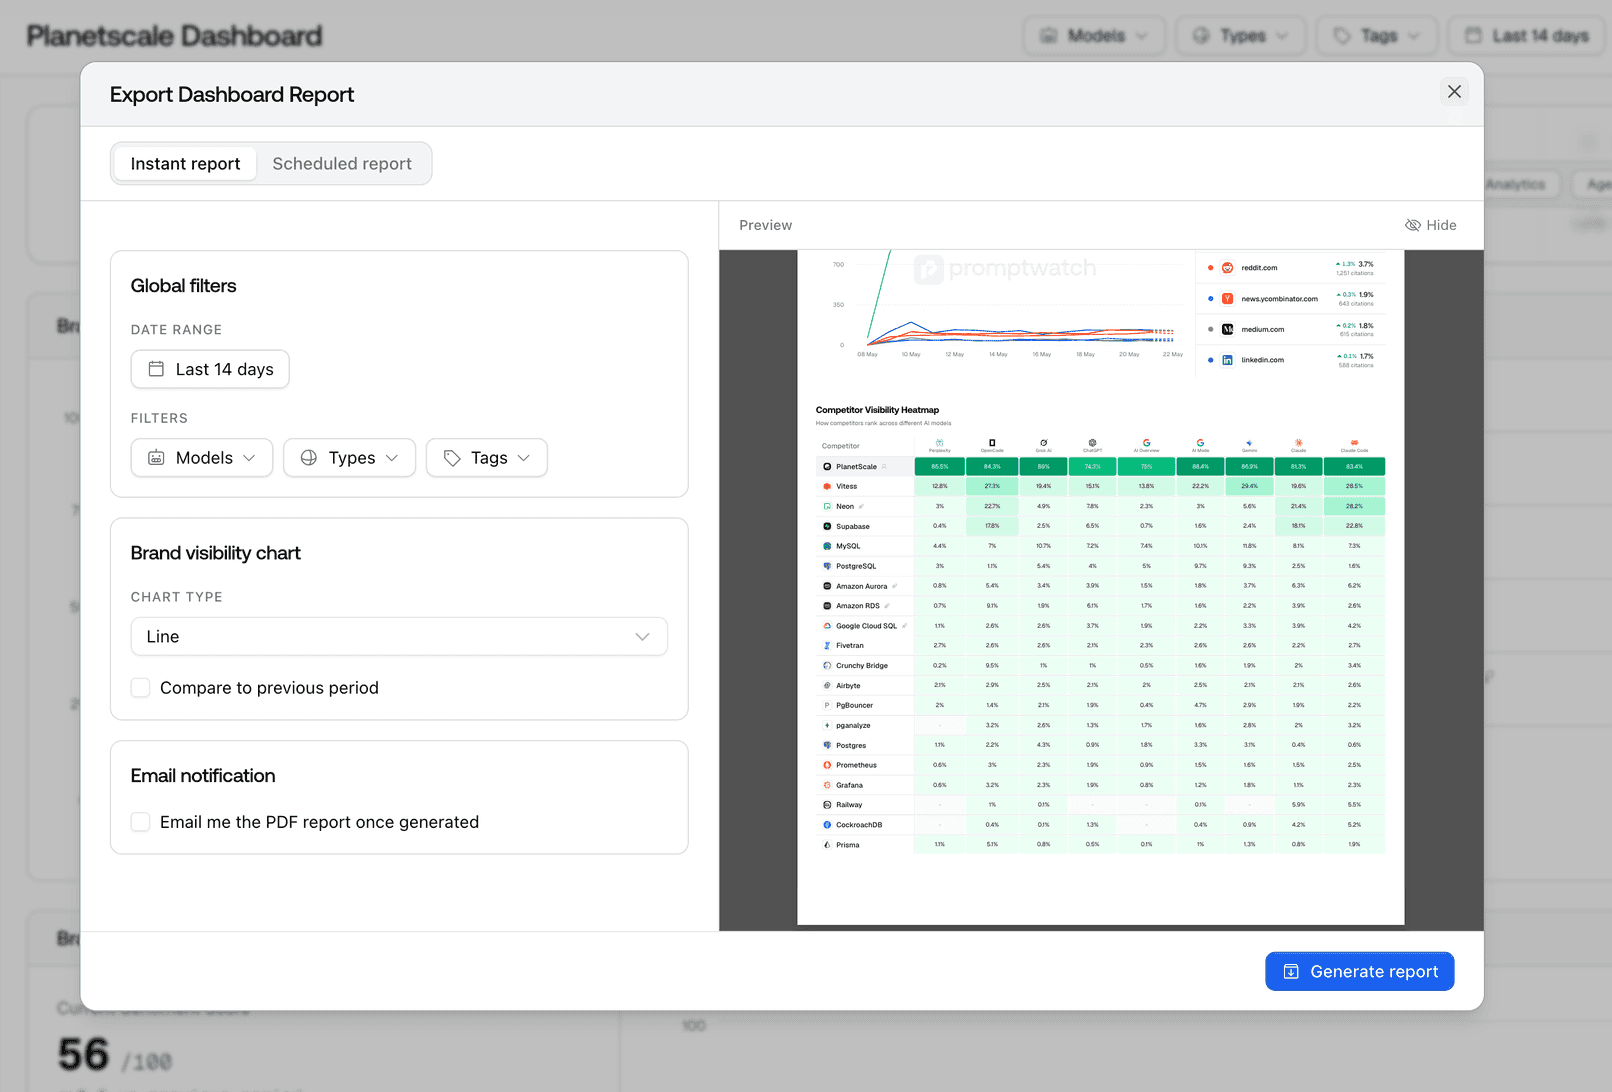Click the PostgreSQL elephant logo in heatmap row
Screen dimensions: 1612x1092
(827, 566)
